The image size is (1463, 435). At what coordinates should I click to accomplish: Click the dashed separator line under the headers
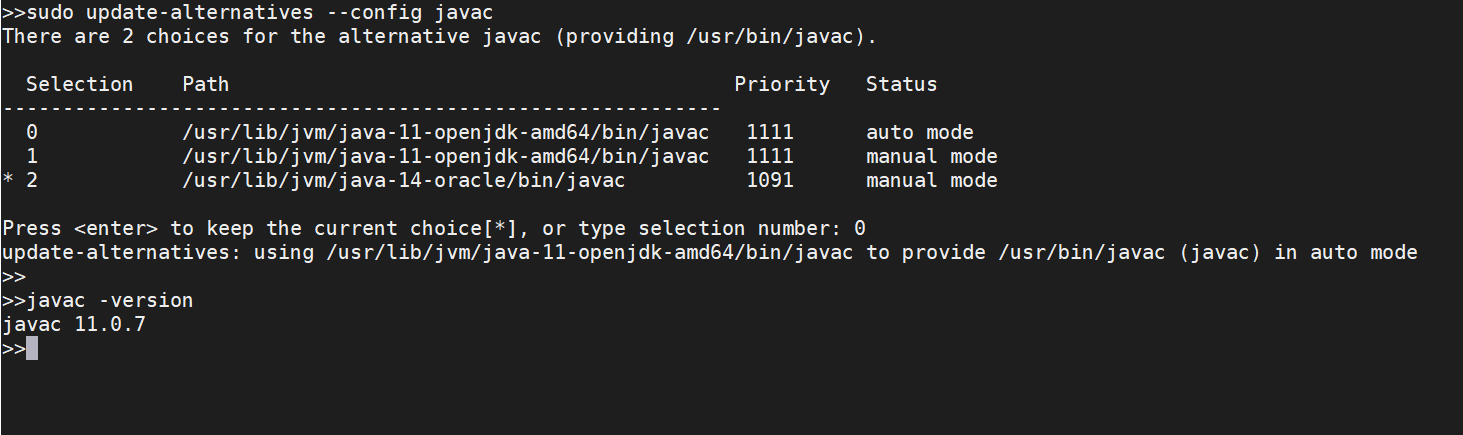tap(361, 108)
